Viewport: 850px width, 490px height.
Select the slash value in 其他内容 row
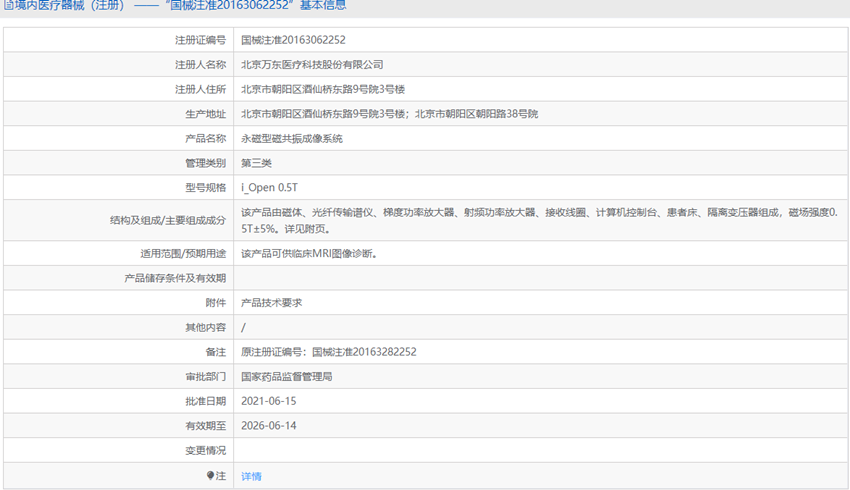click(x=243, y=327)
